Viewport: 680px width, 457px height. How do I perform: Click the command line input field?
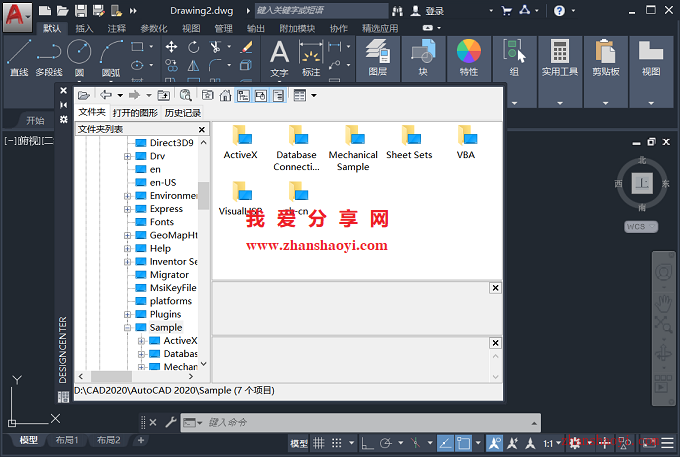pos(366,422)
